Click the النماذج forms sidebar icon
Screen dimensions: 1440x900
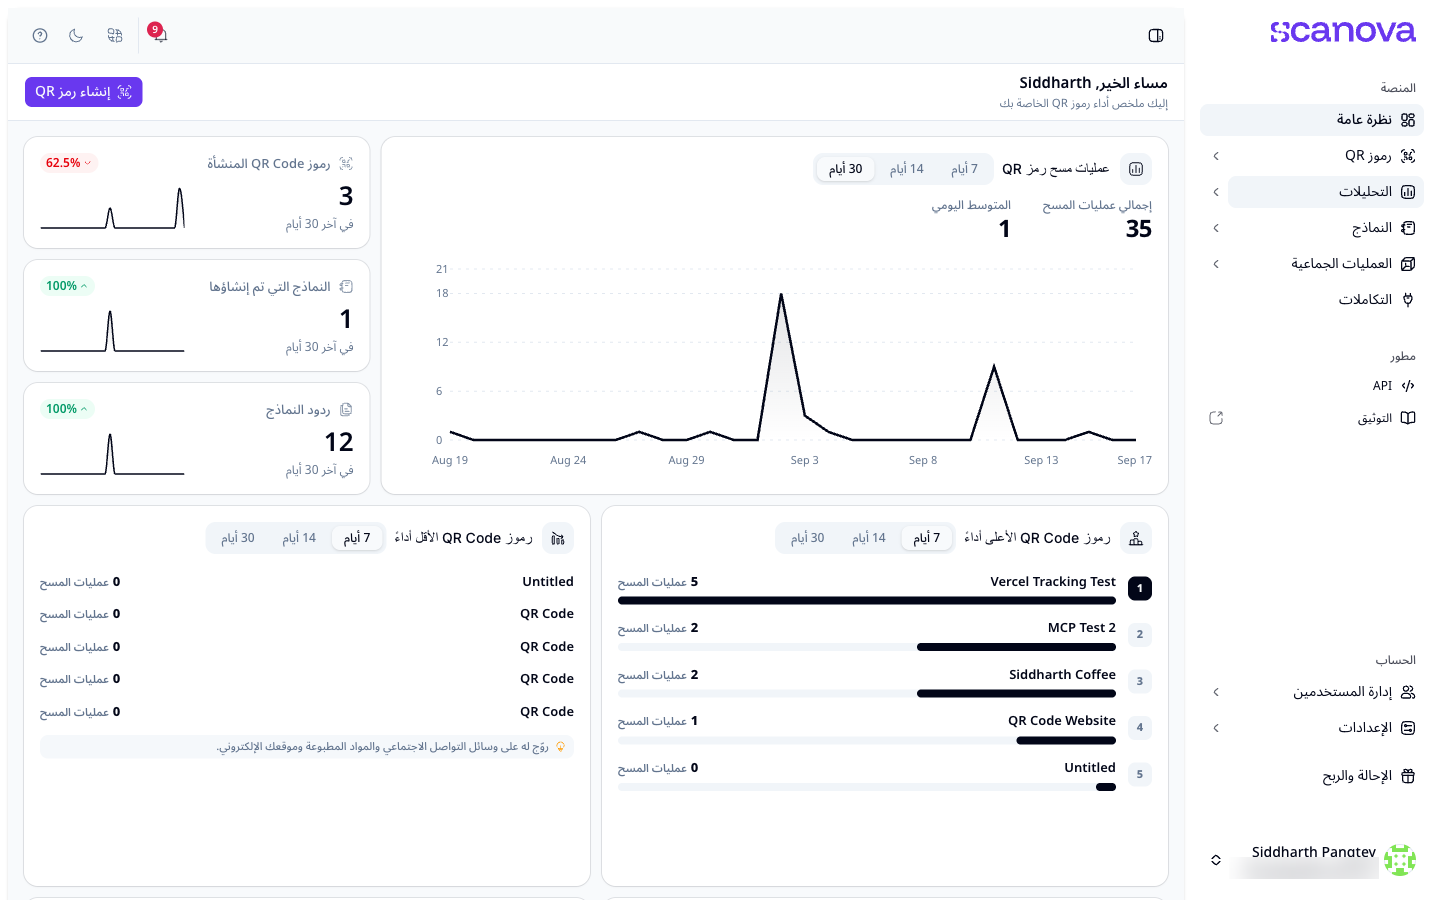tap(1408, 228)
